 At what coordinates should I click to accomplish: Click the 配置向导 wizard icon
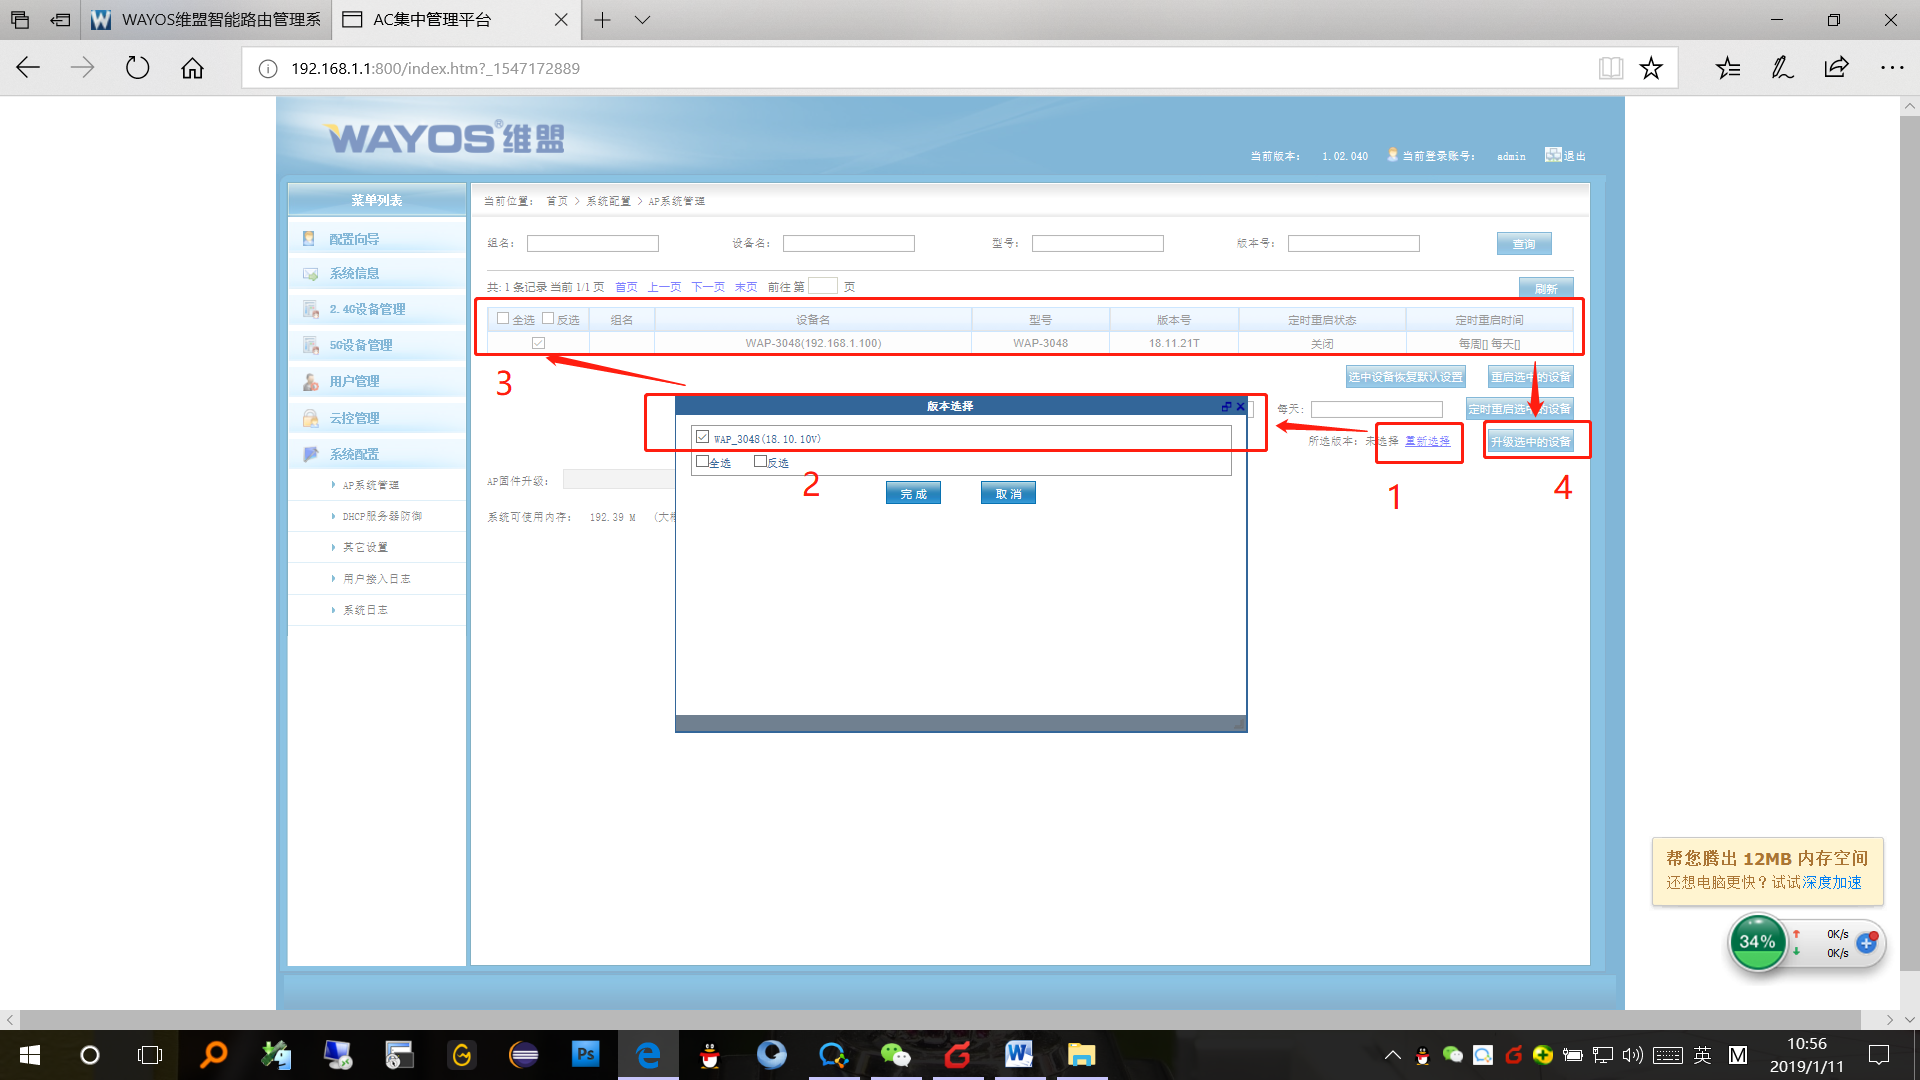click(309, 238)
